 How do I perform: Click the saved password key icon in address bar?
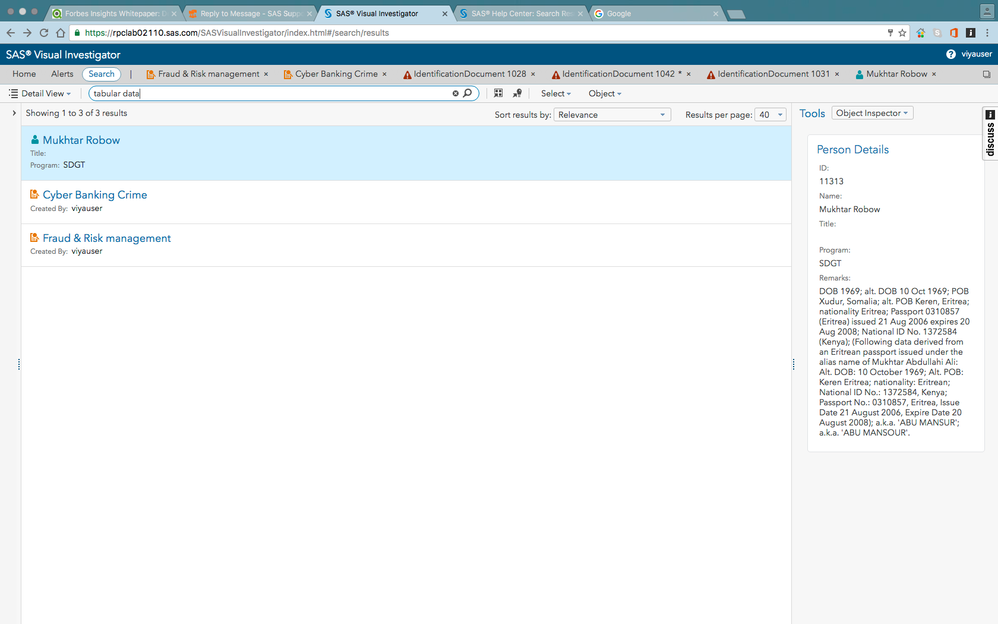coord(890,32)
